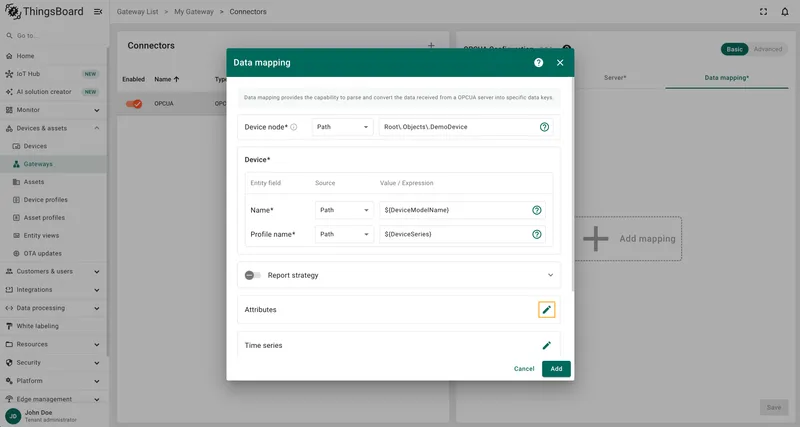Collapse sidebar with the menu toggle icon
Image resolution: width=800 pixels, height=427 pixels.
98,12
